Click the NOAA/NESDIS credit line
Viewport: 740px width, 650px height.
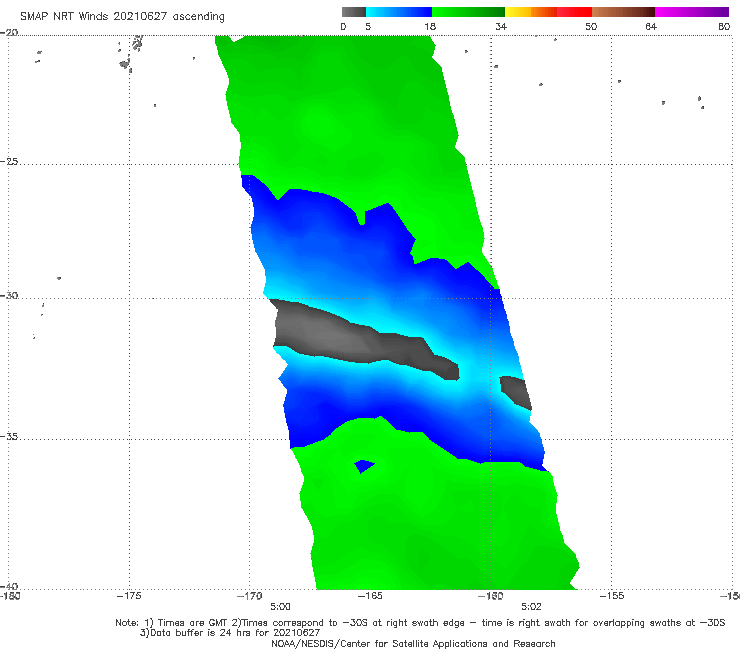413,644
